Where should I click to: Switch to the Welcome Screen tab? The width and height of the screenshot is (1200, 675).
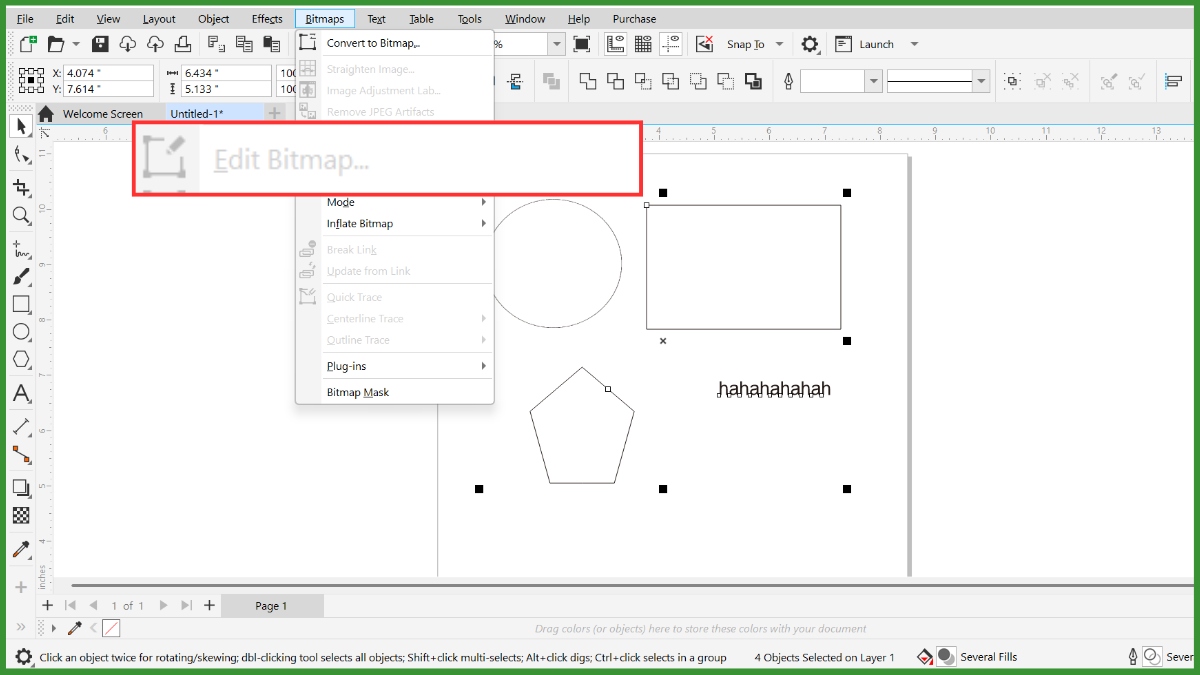pyautogui.click(x=102, y=114)
